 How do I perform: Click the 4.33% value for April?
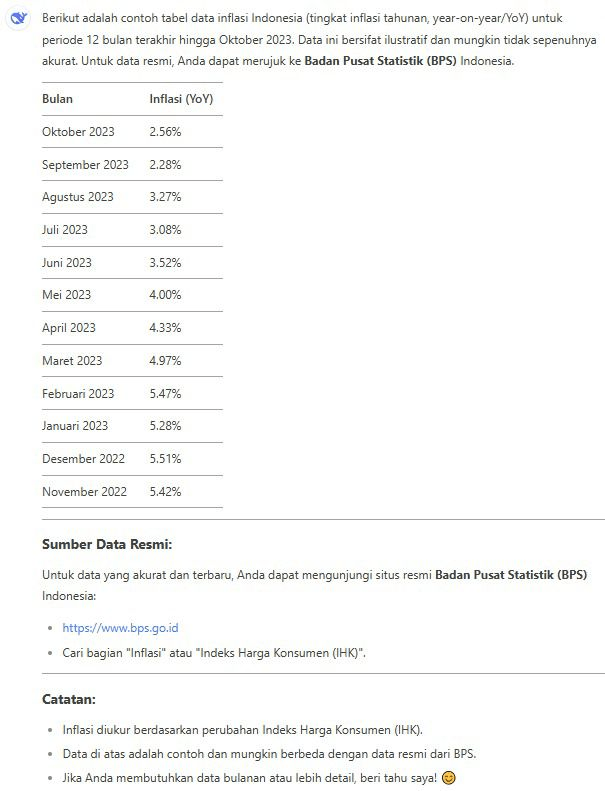click(x=165, y=328)
